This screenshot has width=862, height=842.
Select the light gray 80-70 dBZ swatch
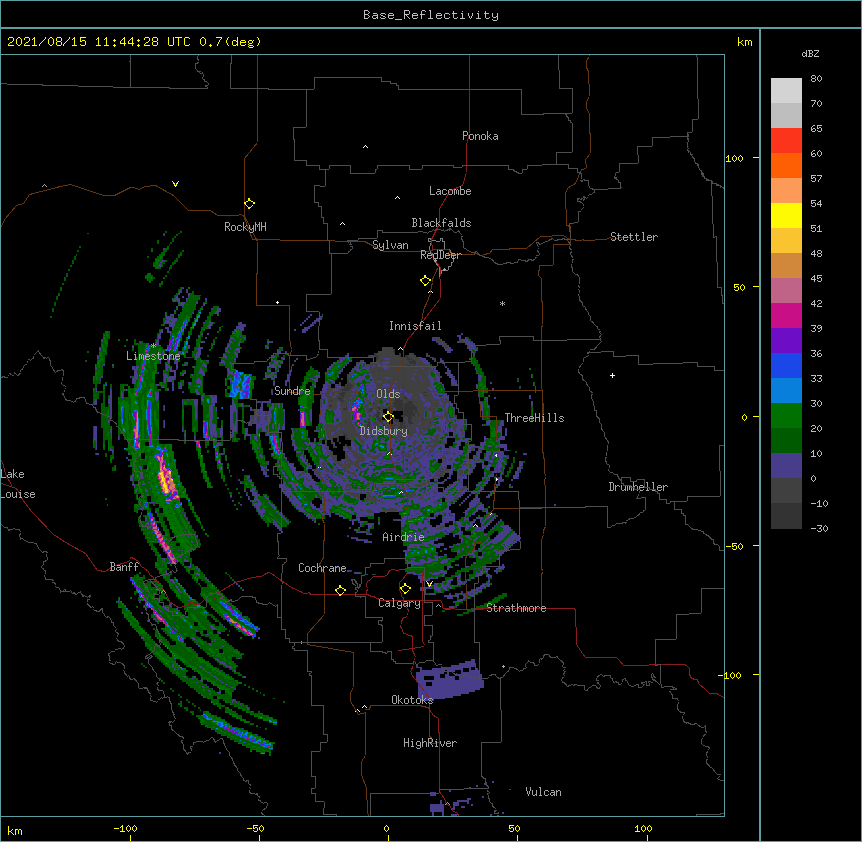786,91
